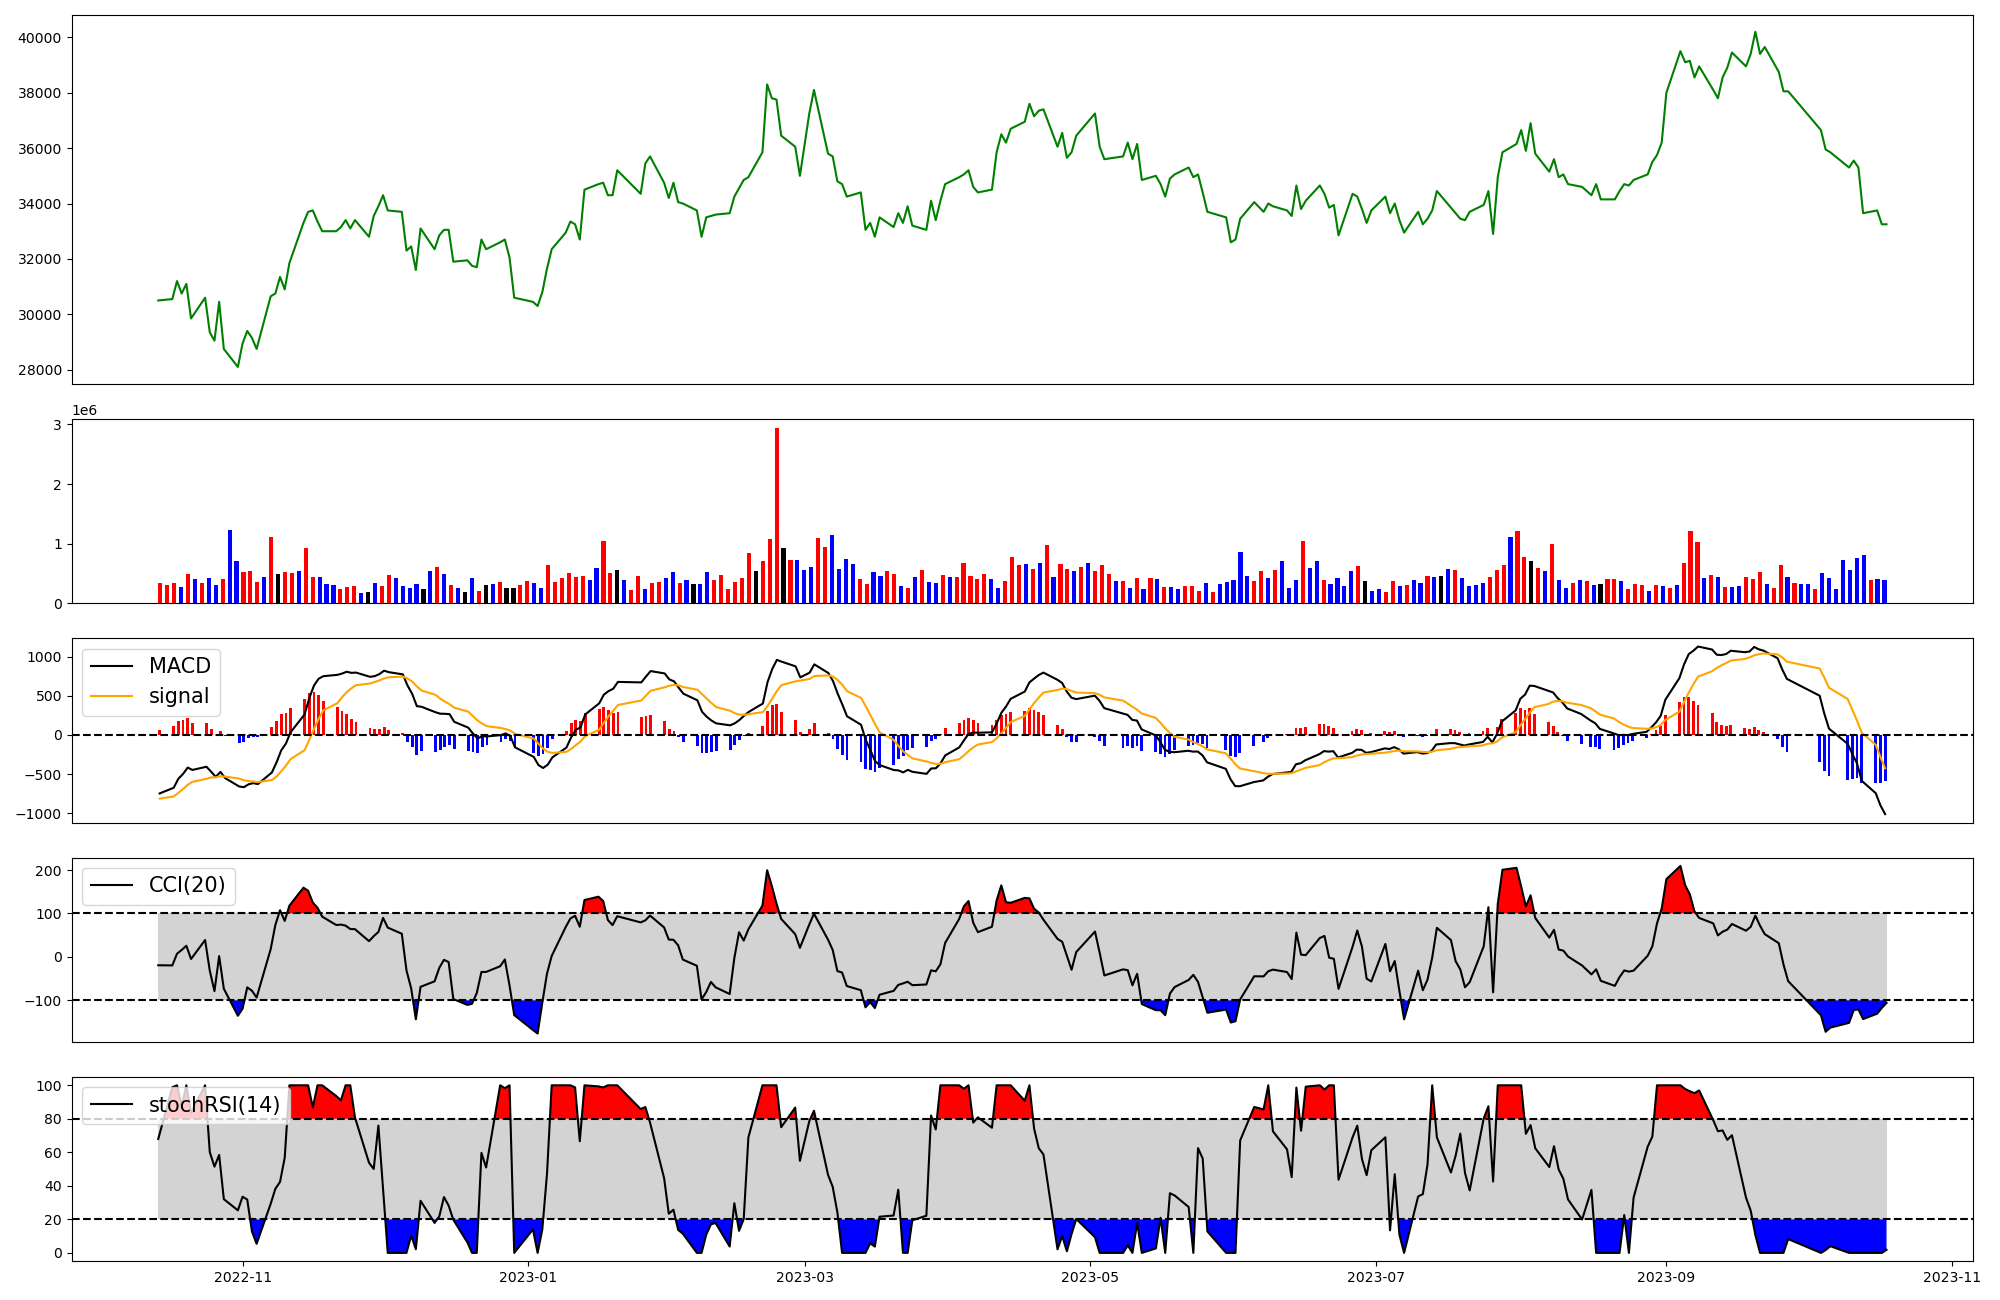
Task: Click the highest peak of the green price line
Action: (1755, 32)
